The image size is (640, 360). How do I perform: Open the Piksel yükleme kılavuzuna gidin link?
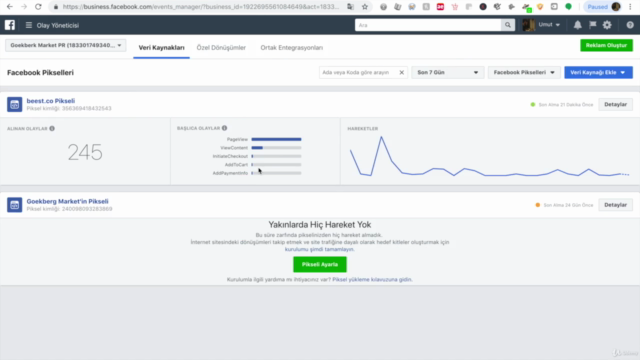tap(372, 280)
